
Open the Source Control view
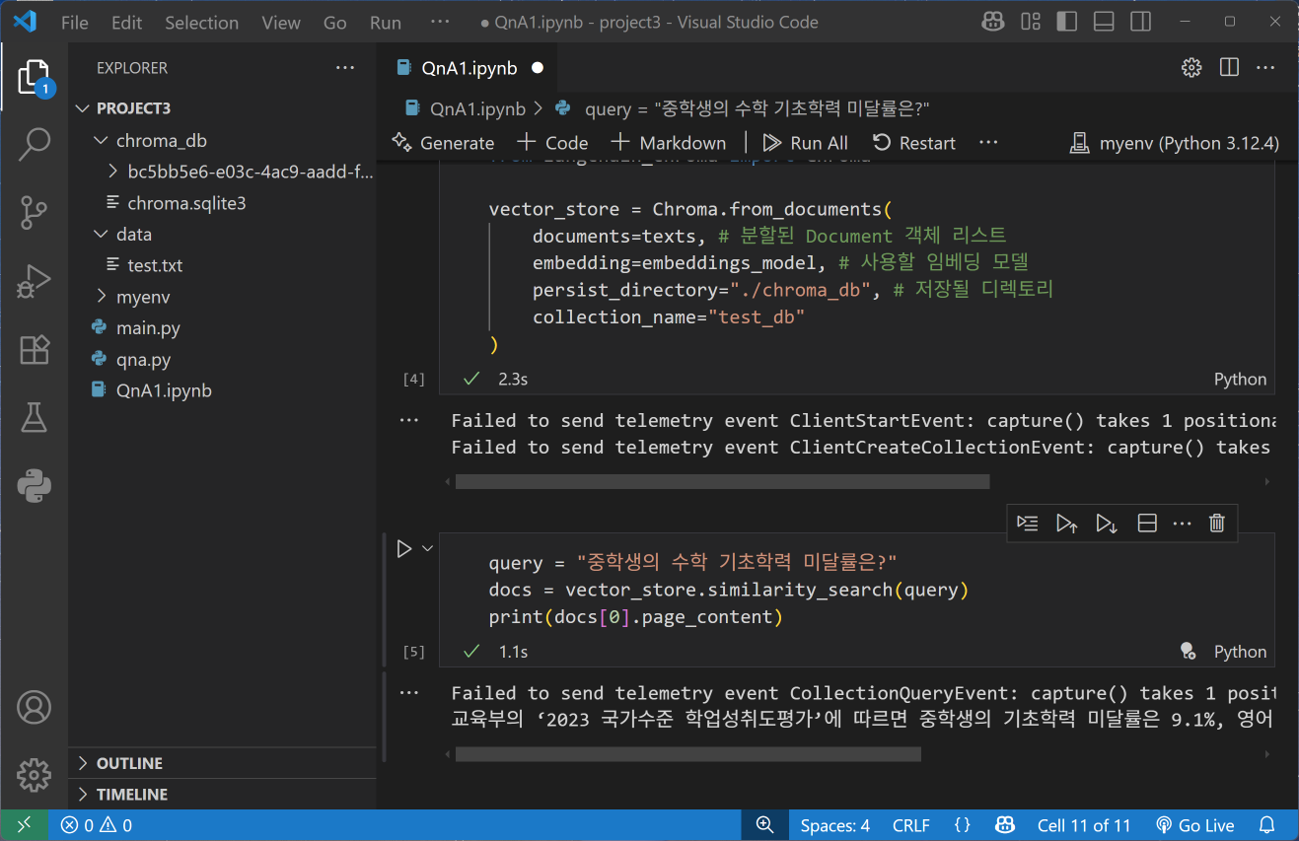[x=34, y=212]
